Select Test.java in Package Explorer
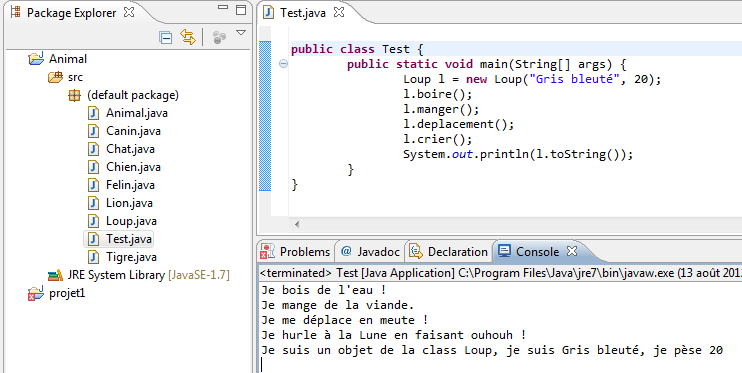742x373 pixels. tap(129, 239)
